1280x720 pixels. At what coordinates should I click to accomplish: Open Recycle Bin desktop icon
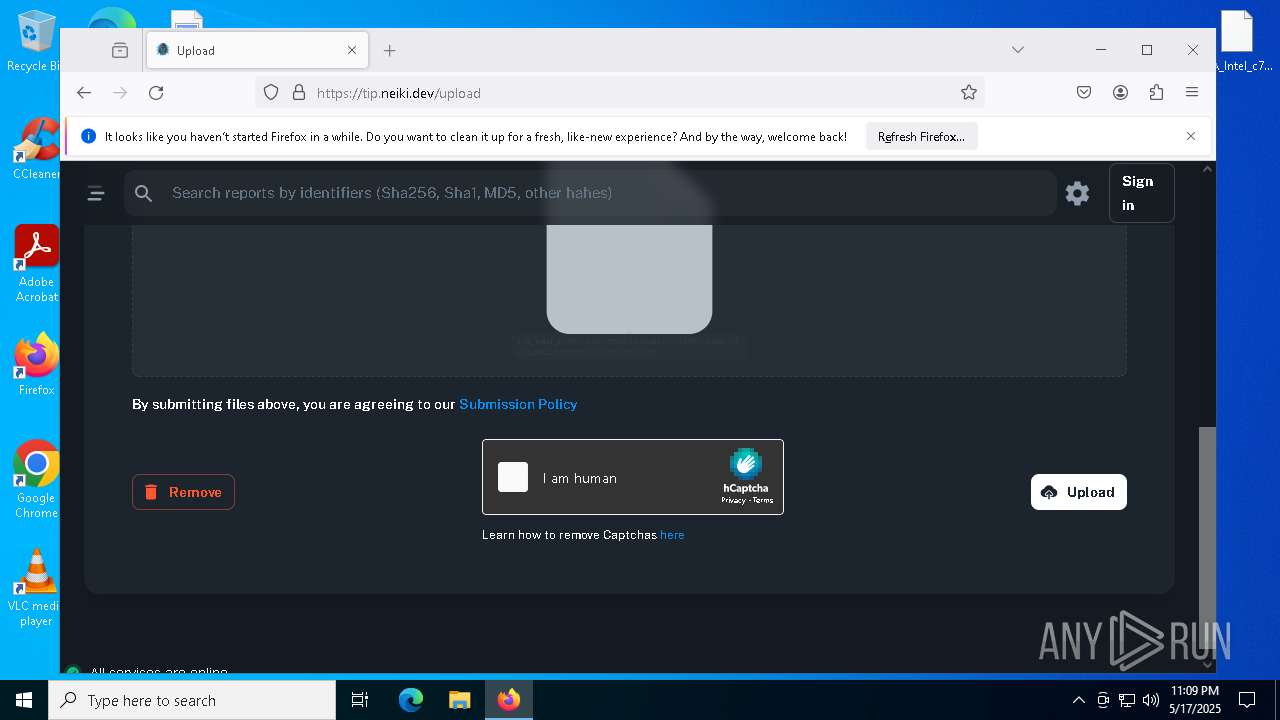pyautogui.click(x=36, y=42)
